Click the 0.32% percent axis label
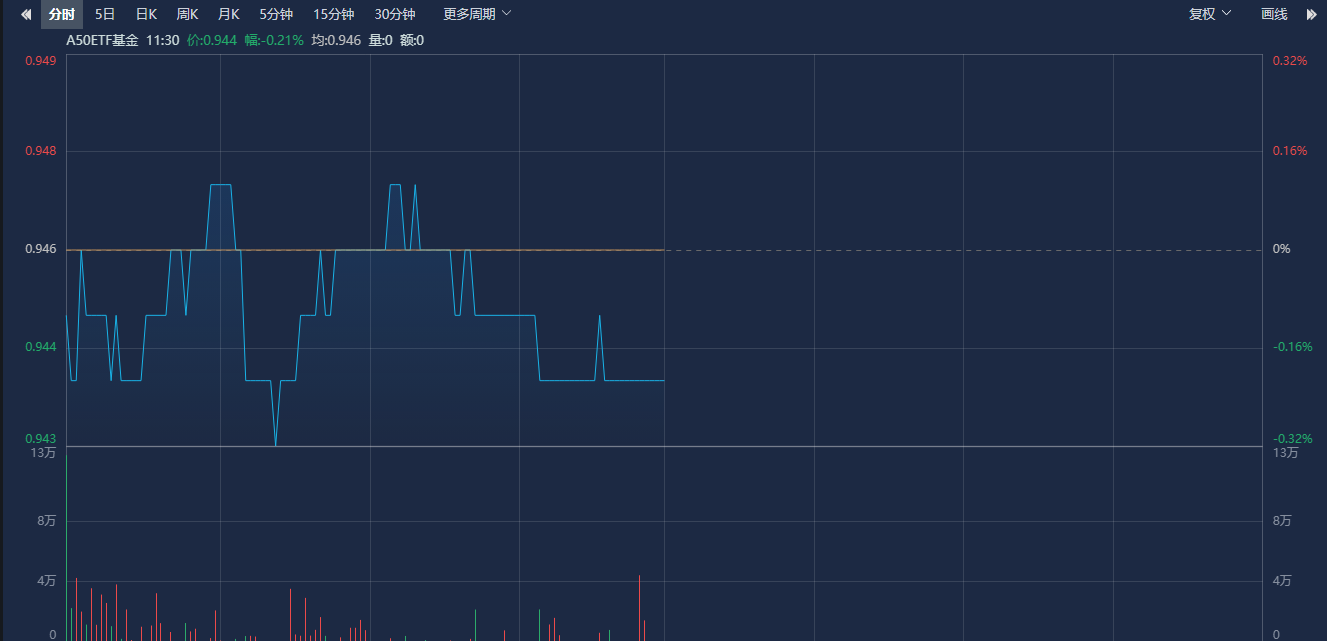 click(1289, 61)
